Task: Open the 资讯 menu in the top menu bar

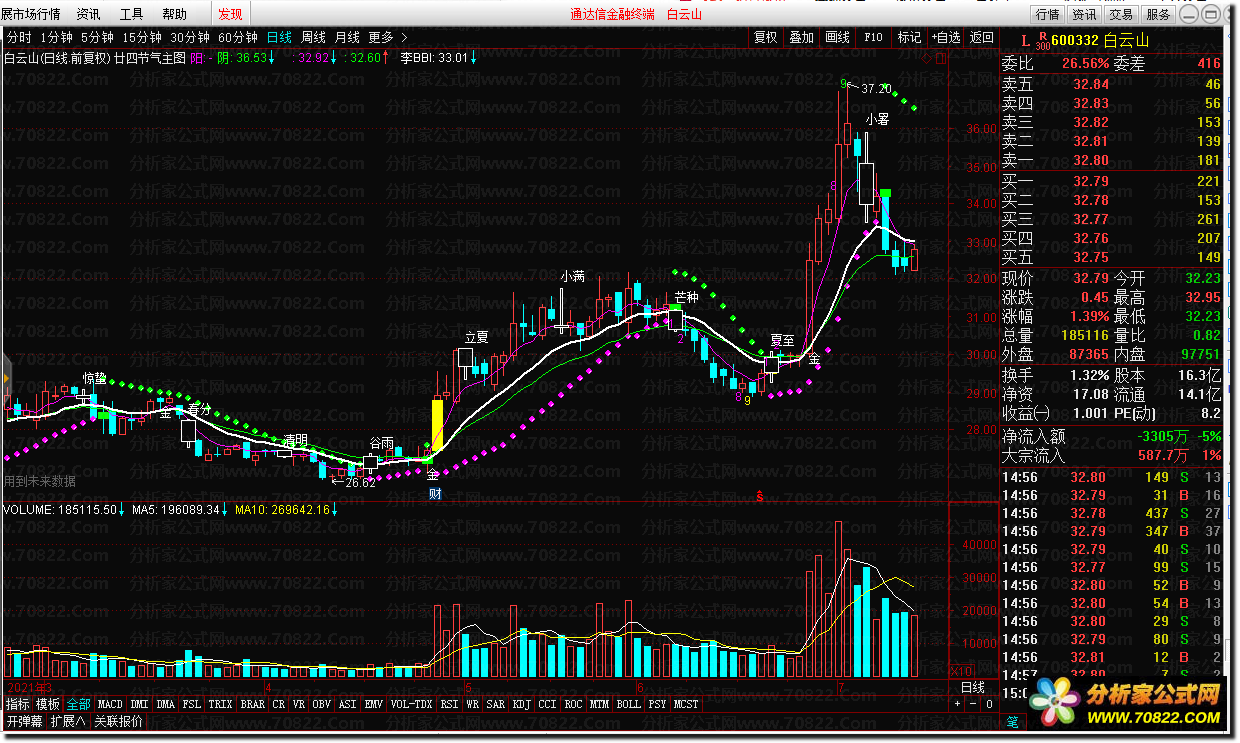Action: pyautogui.click(x=88, y=14)
